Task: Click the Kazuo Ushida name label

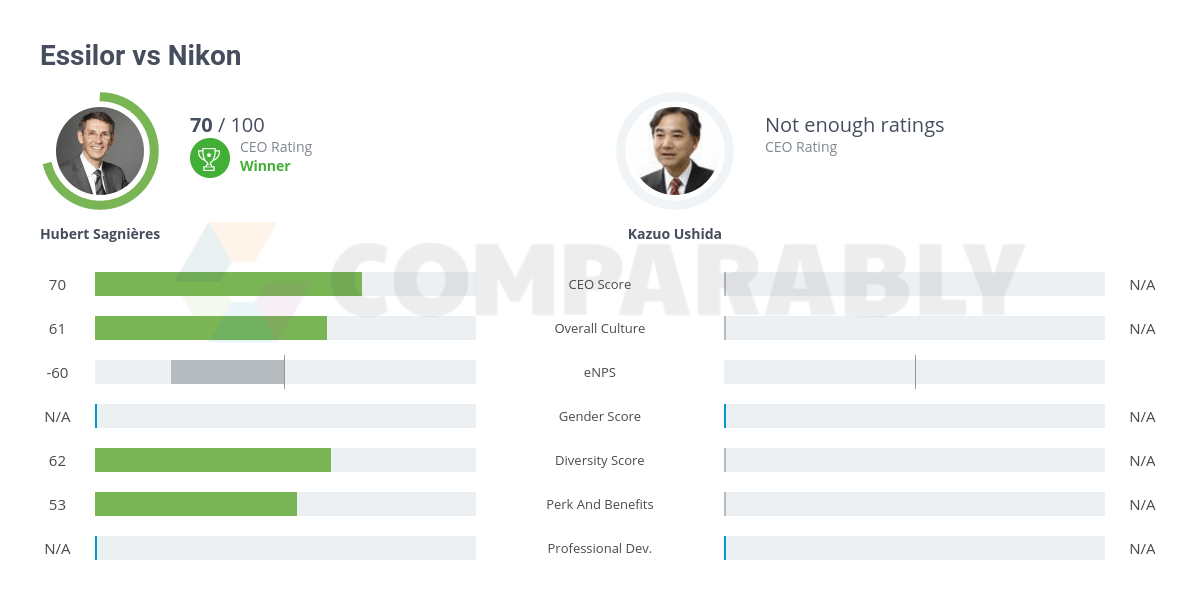Action: (x=674, y=234)
